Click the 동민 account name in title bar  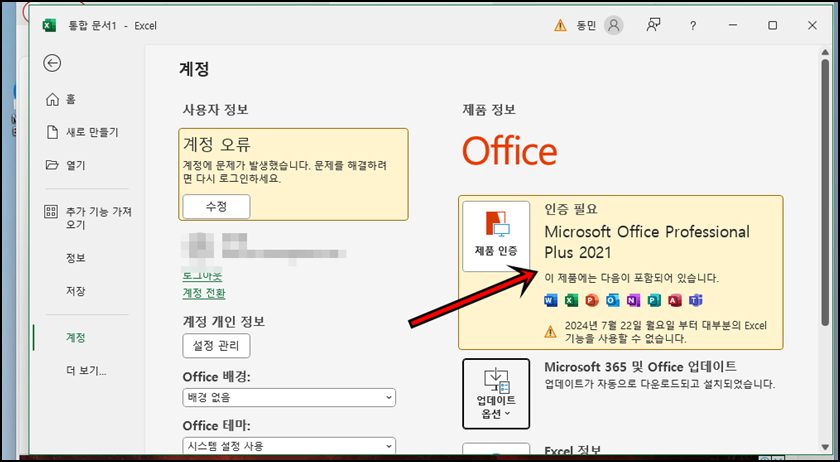pyautogui.click(x=586, y=25)
